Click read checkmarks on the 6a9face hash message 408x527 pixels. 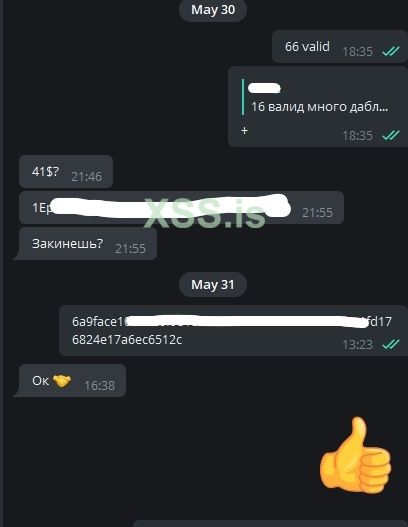(x=391, y=344)
